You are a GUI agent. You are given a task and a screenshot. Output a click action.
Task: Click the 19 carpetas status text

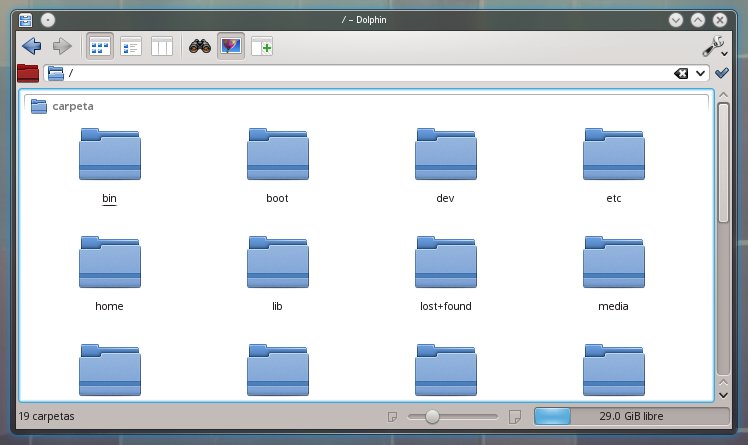click(46, 416)
